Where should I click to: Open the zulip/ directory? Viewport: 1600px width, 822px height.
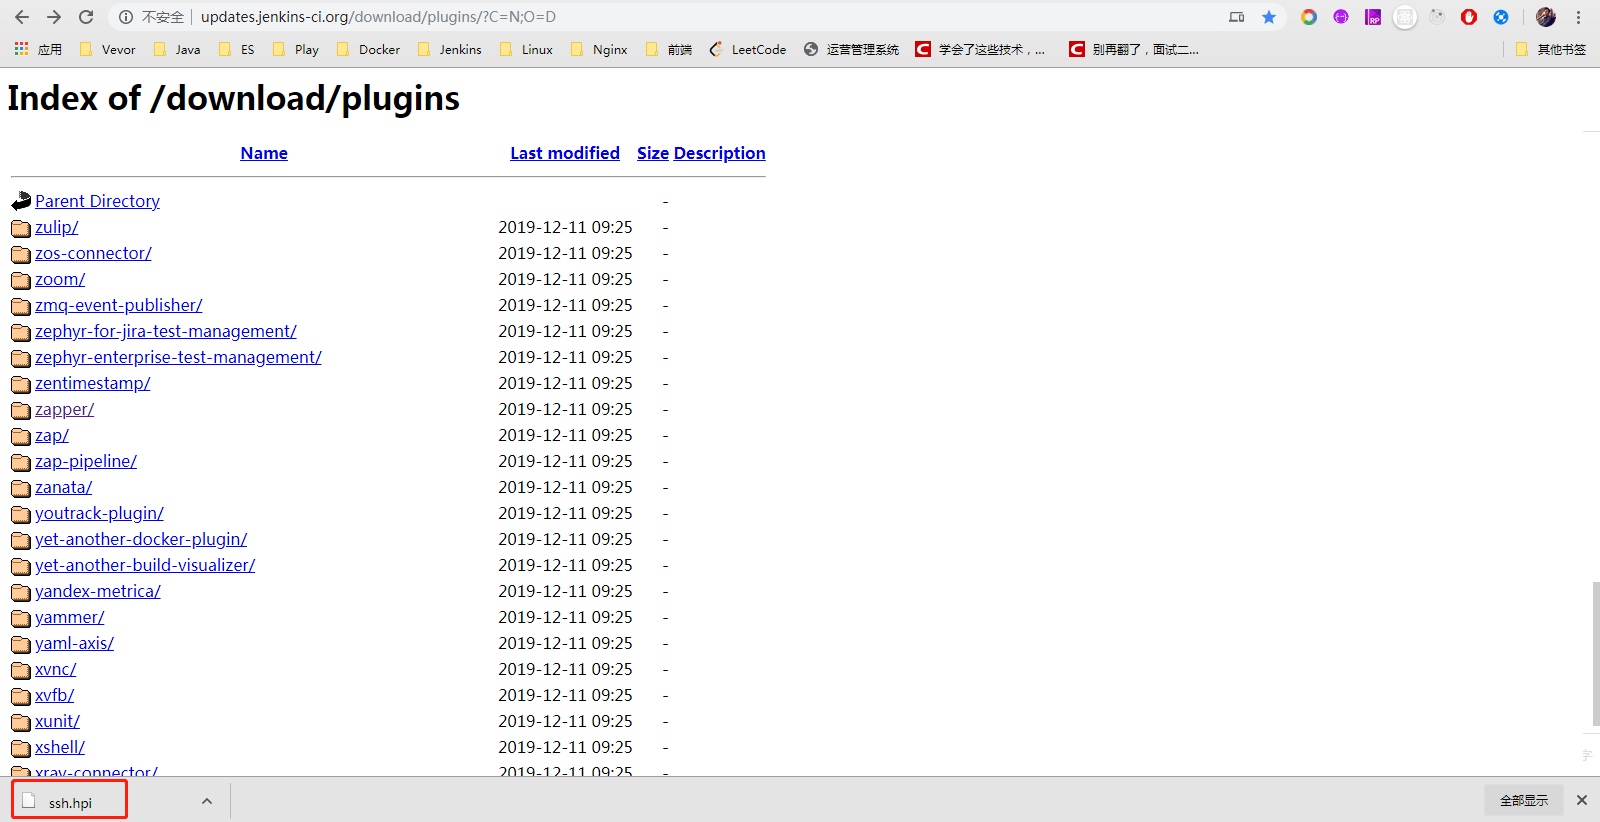click(x=56, y=227)
